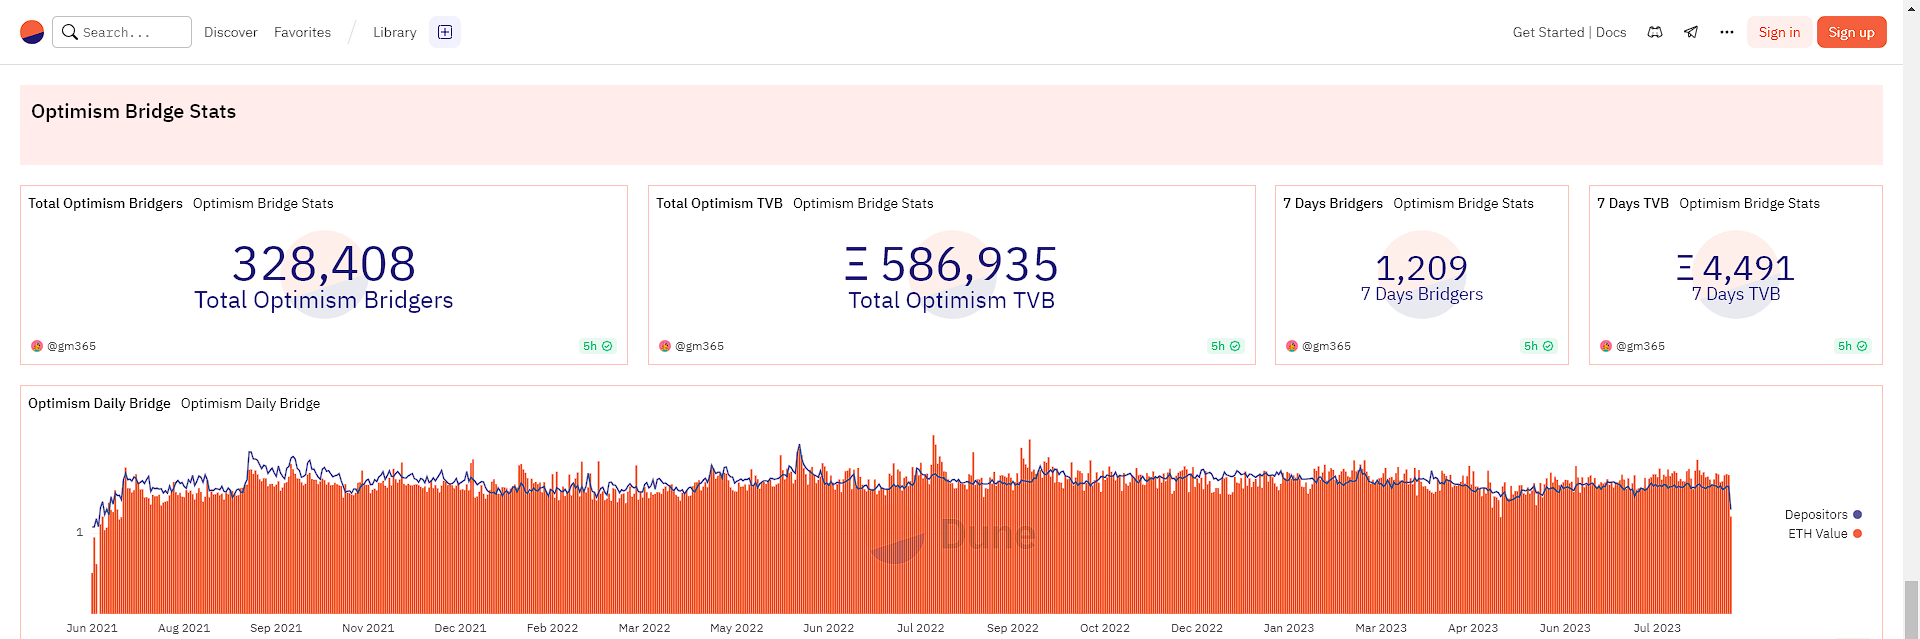Open the query link beside 7 Days Bridgers title
Screen dimensions: 1920x639
coord(1463,203)
